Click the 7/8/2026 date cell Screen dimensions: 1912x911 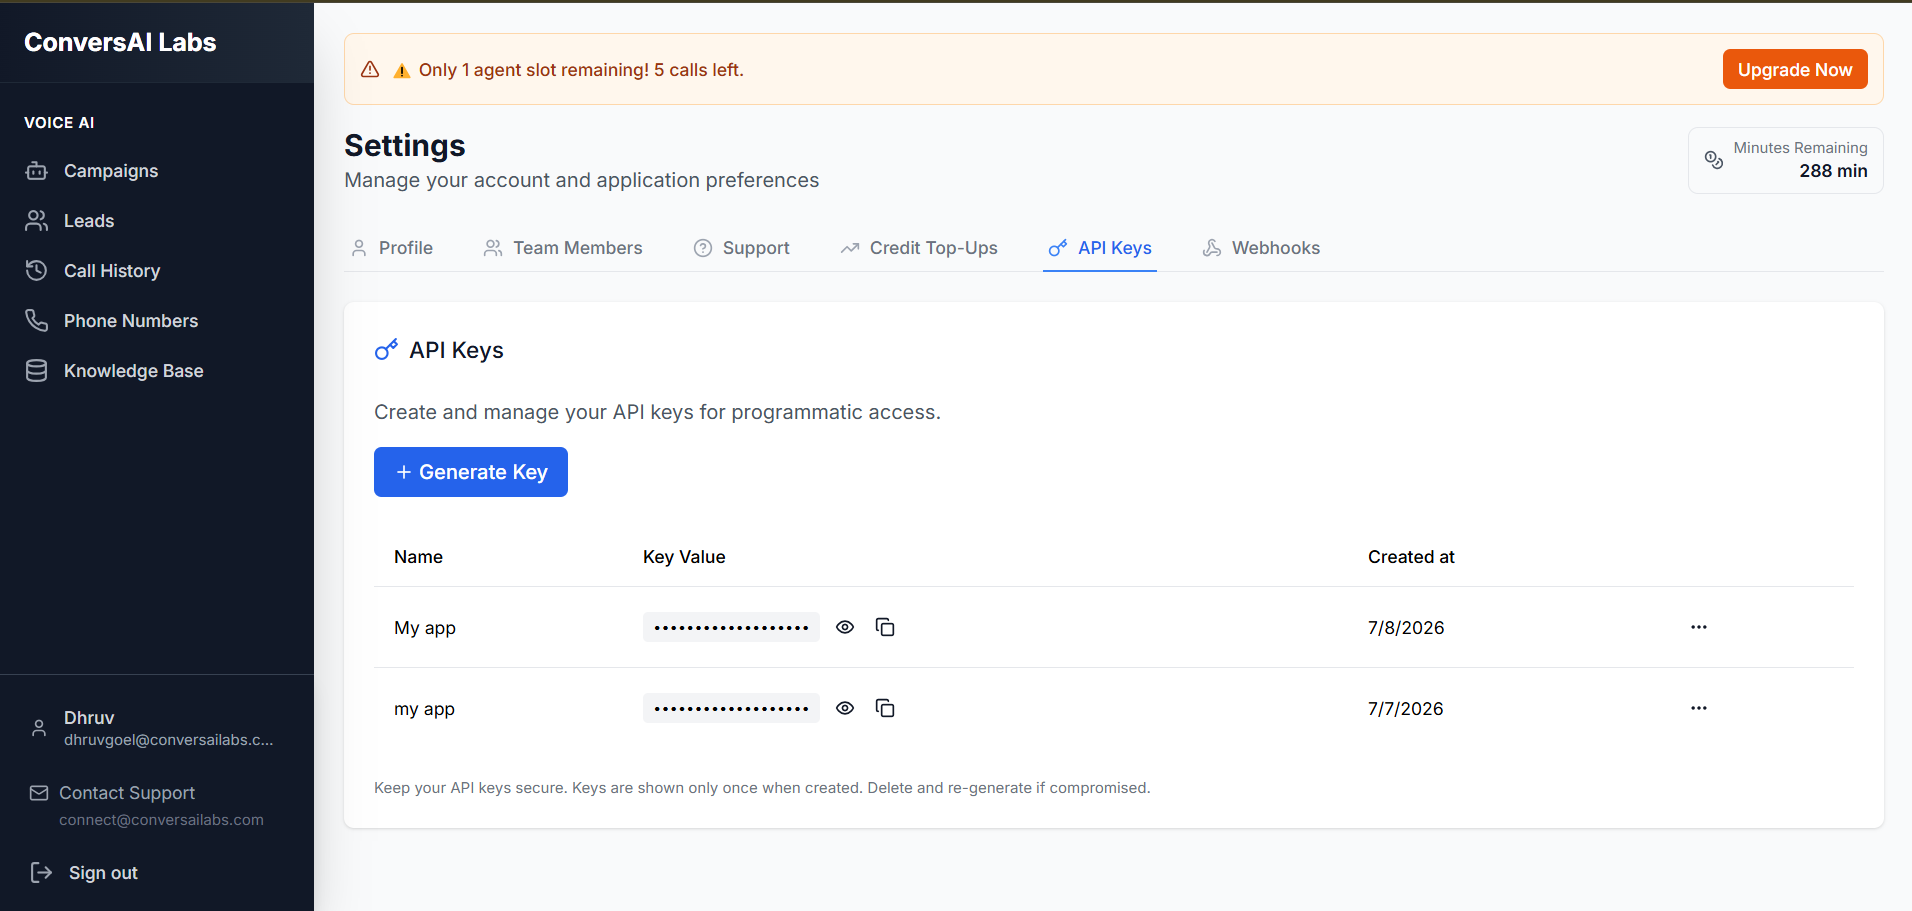coord(1406,628)
